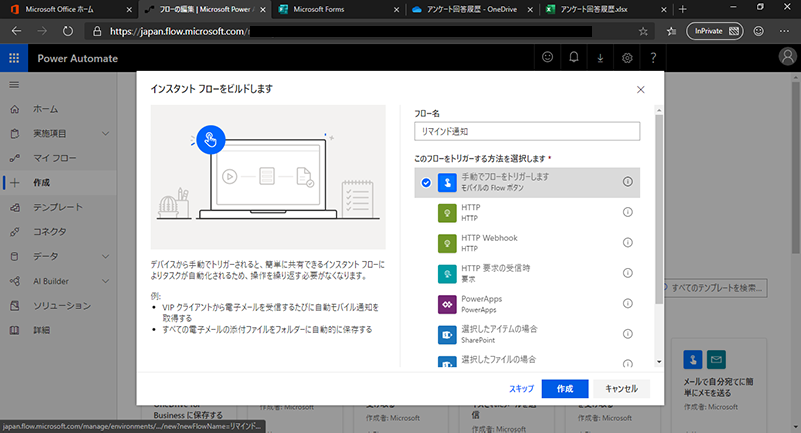Show info icon for 選択したアイテムの場合
Viewport: 801px width, 433px height.
(x=627, y=334)
